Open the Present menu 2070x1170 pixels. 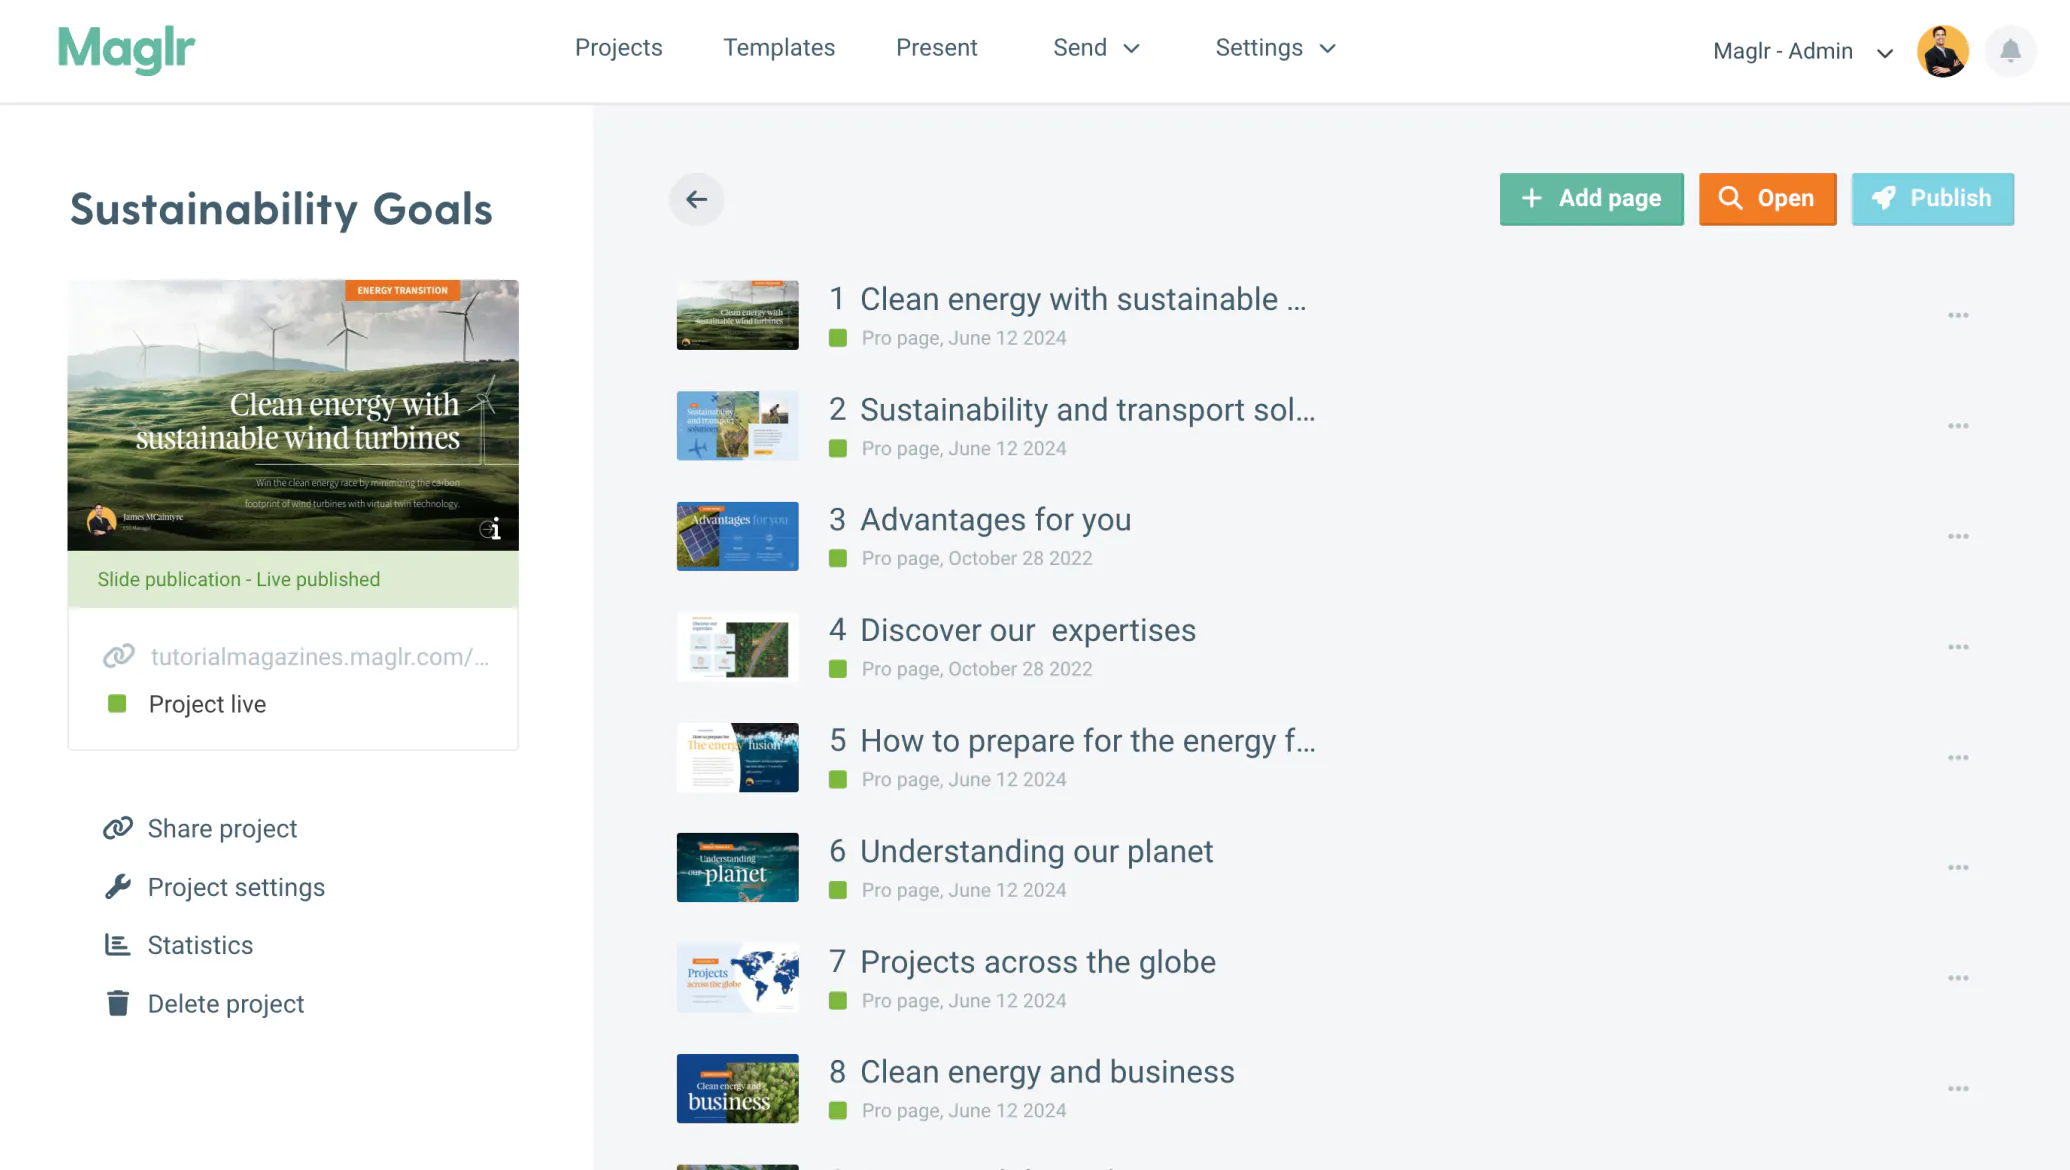[936, 48]
